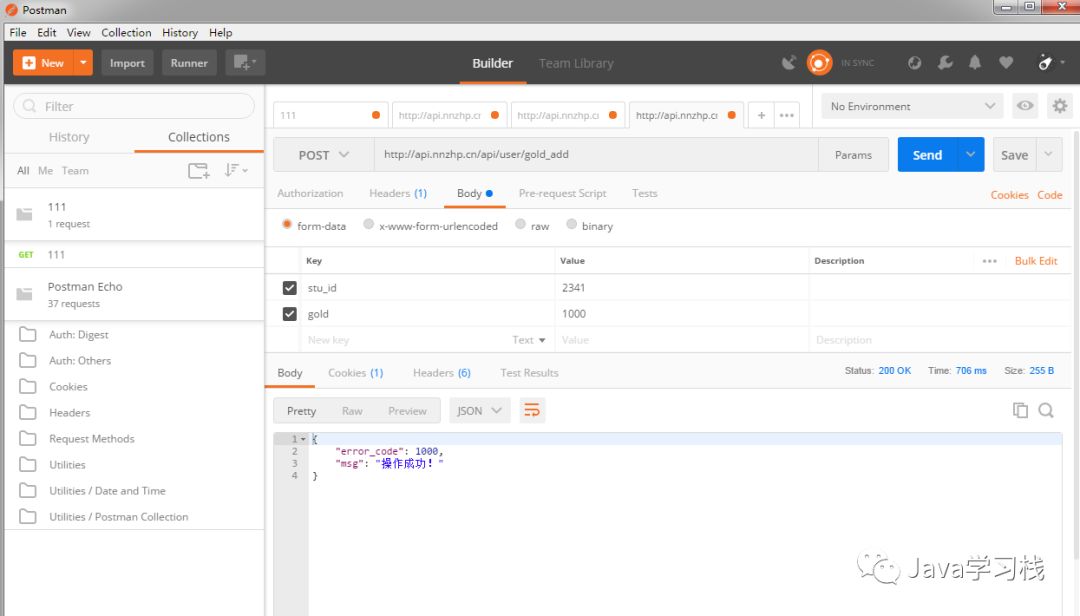Click the copy response icon
The width and height of the screenshot is (1080, 616).
[1020, 410]
